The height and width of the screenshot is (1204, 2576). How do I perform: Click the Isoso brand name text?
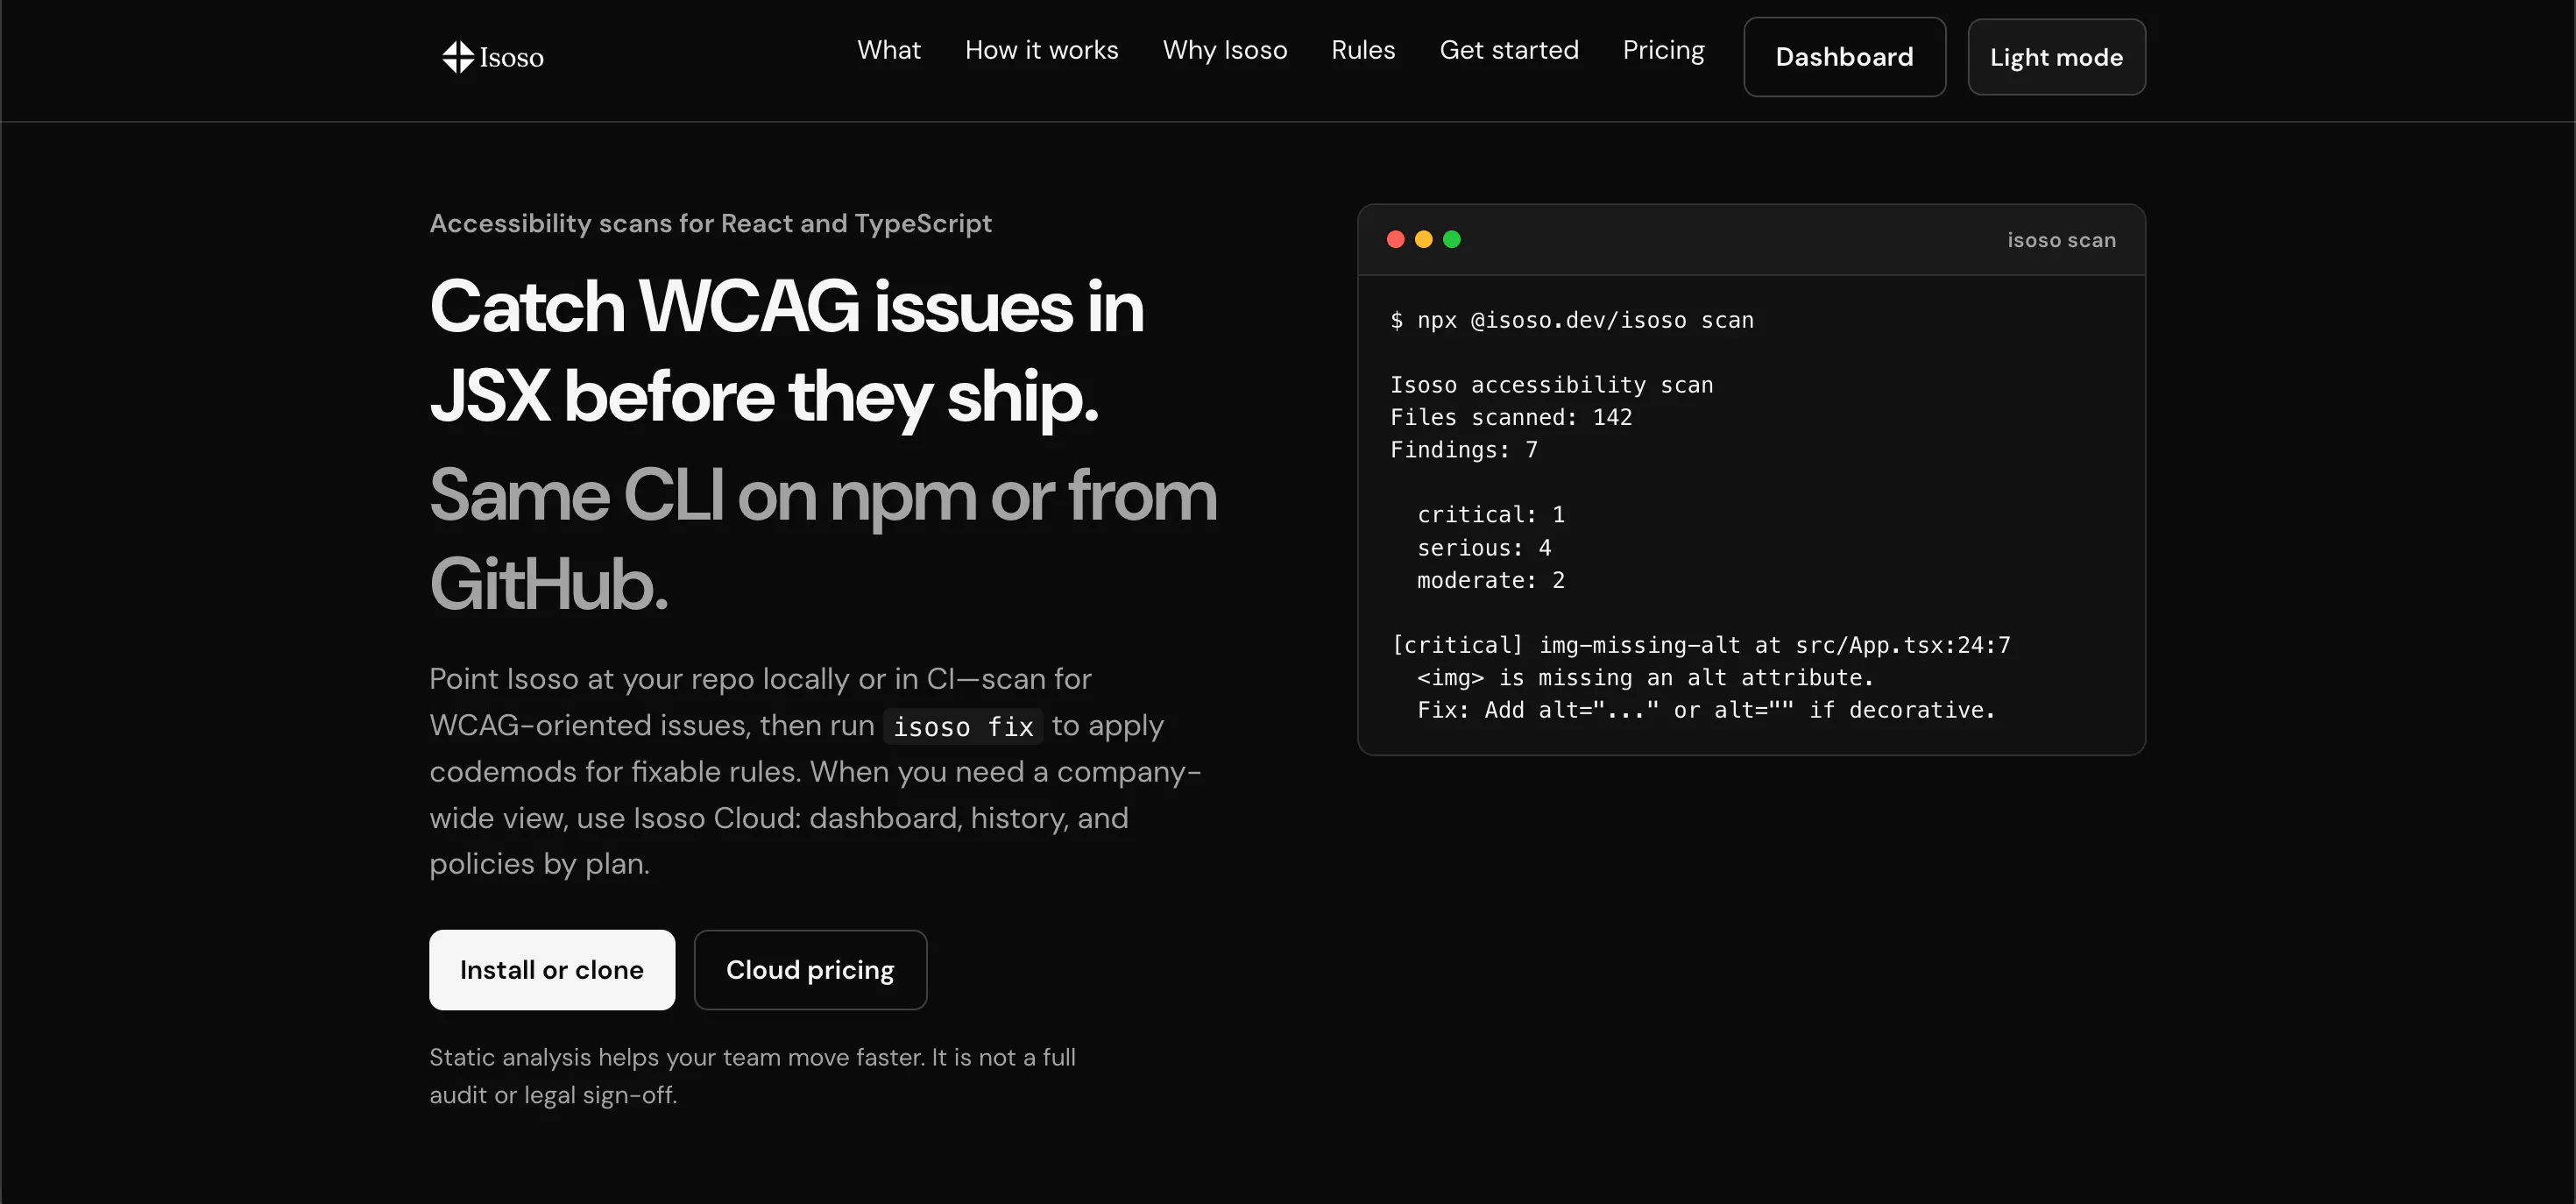tap(511, 58)
